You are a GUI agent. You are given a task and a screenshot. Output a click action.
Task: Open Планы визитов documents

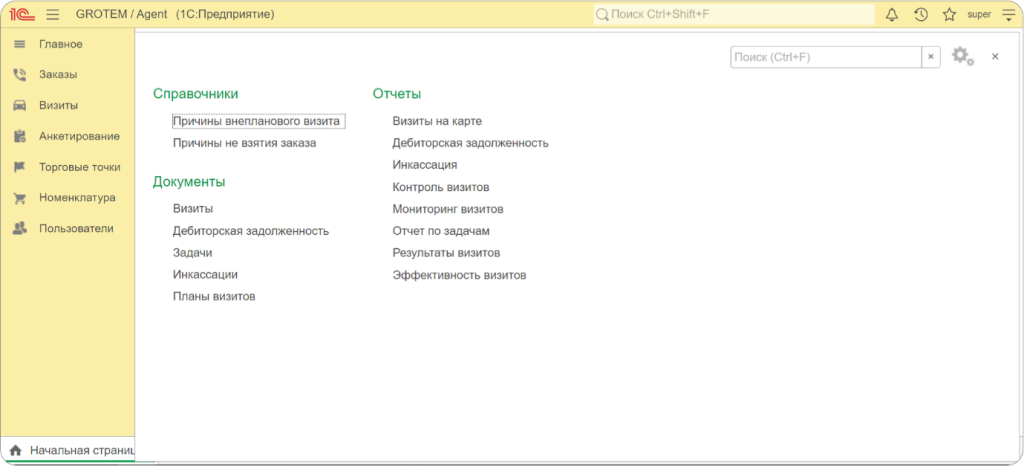[x=214, y=296]
